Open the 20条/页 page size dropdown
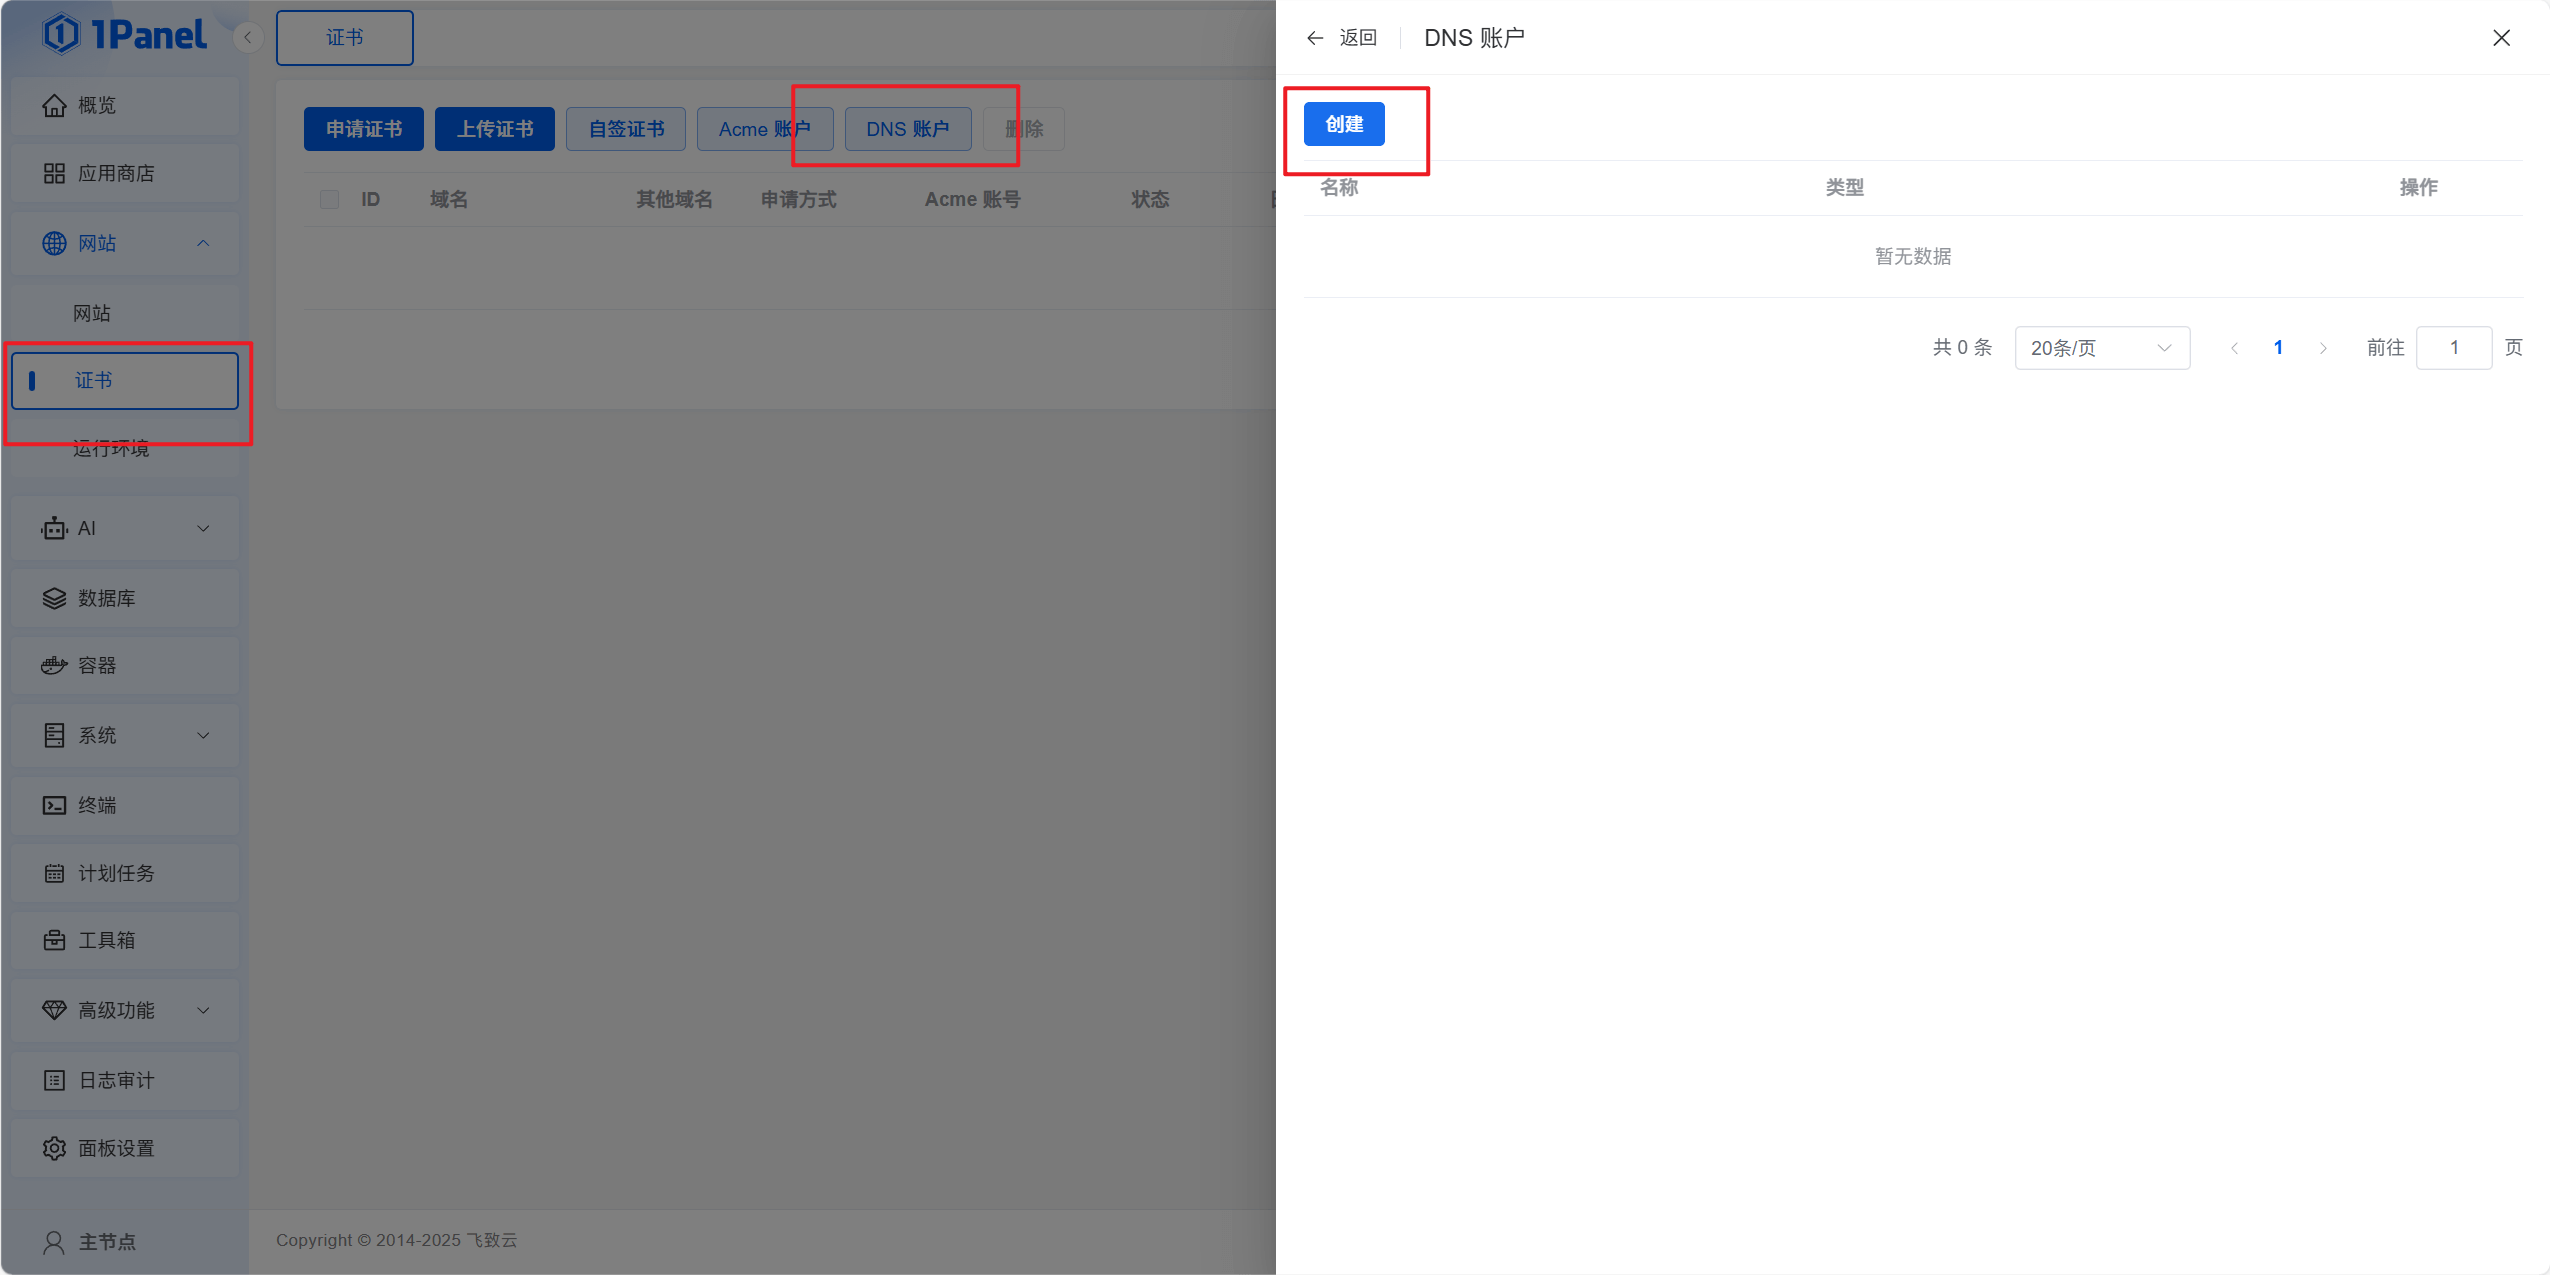2550x1275 pixels. pos(2101,348)
